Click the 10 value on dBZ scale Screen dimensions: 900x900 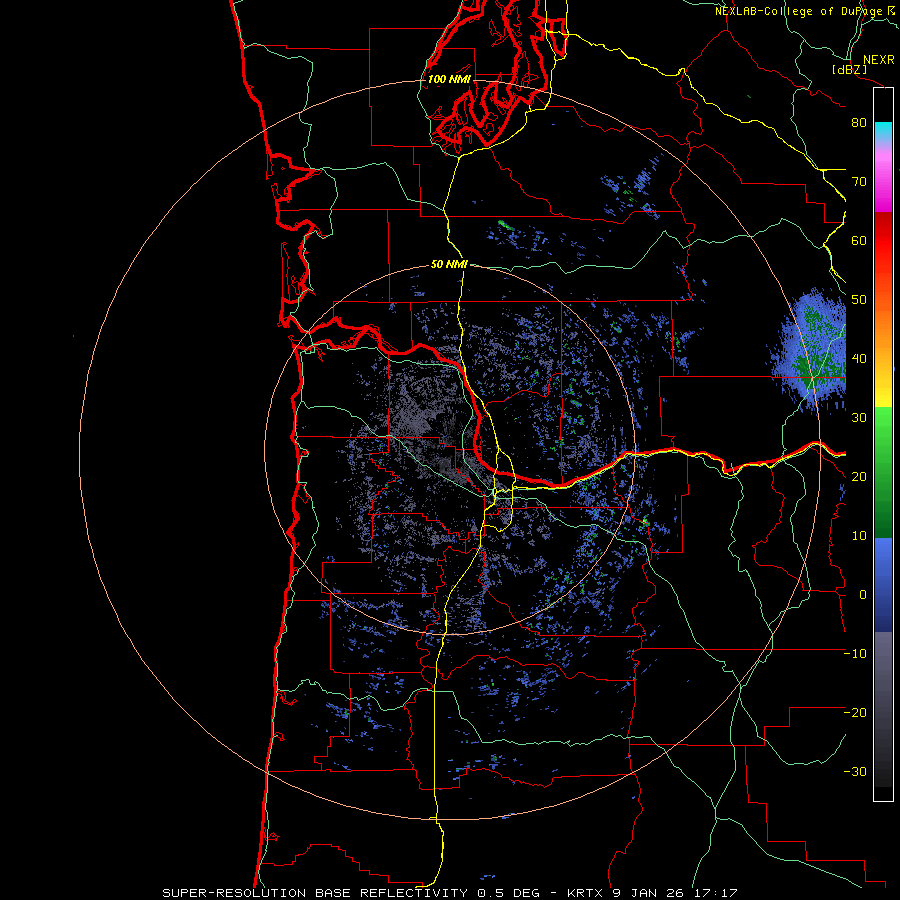(859, 536)
